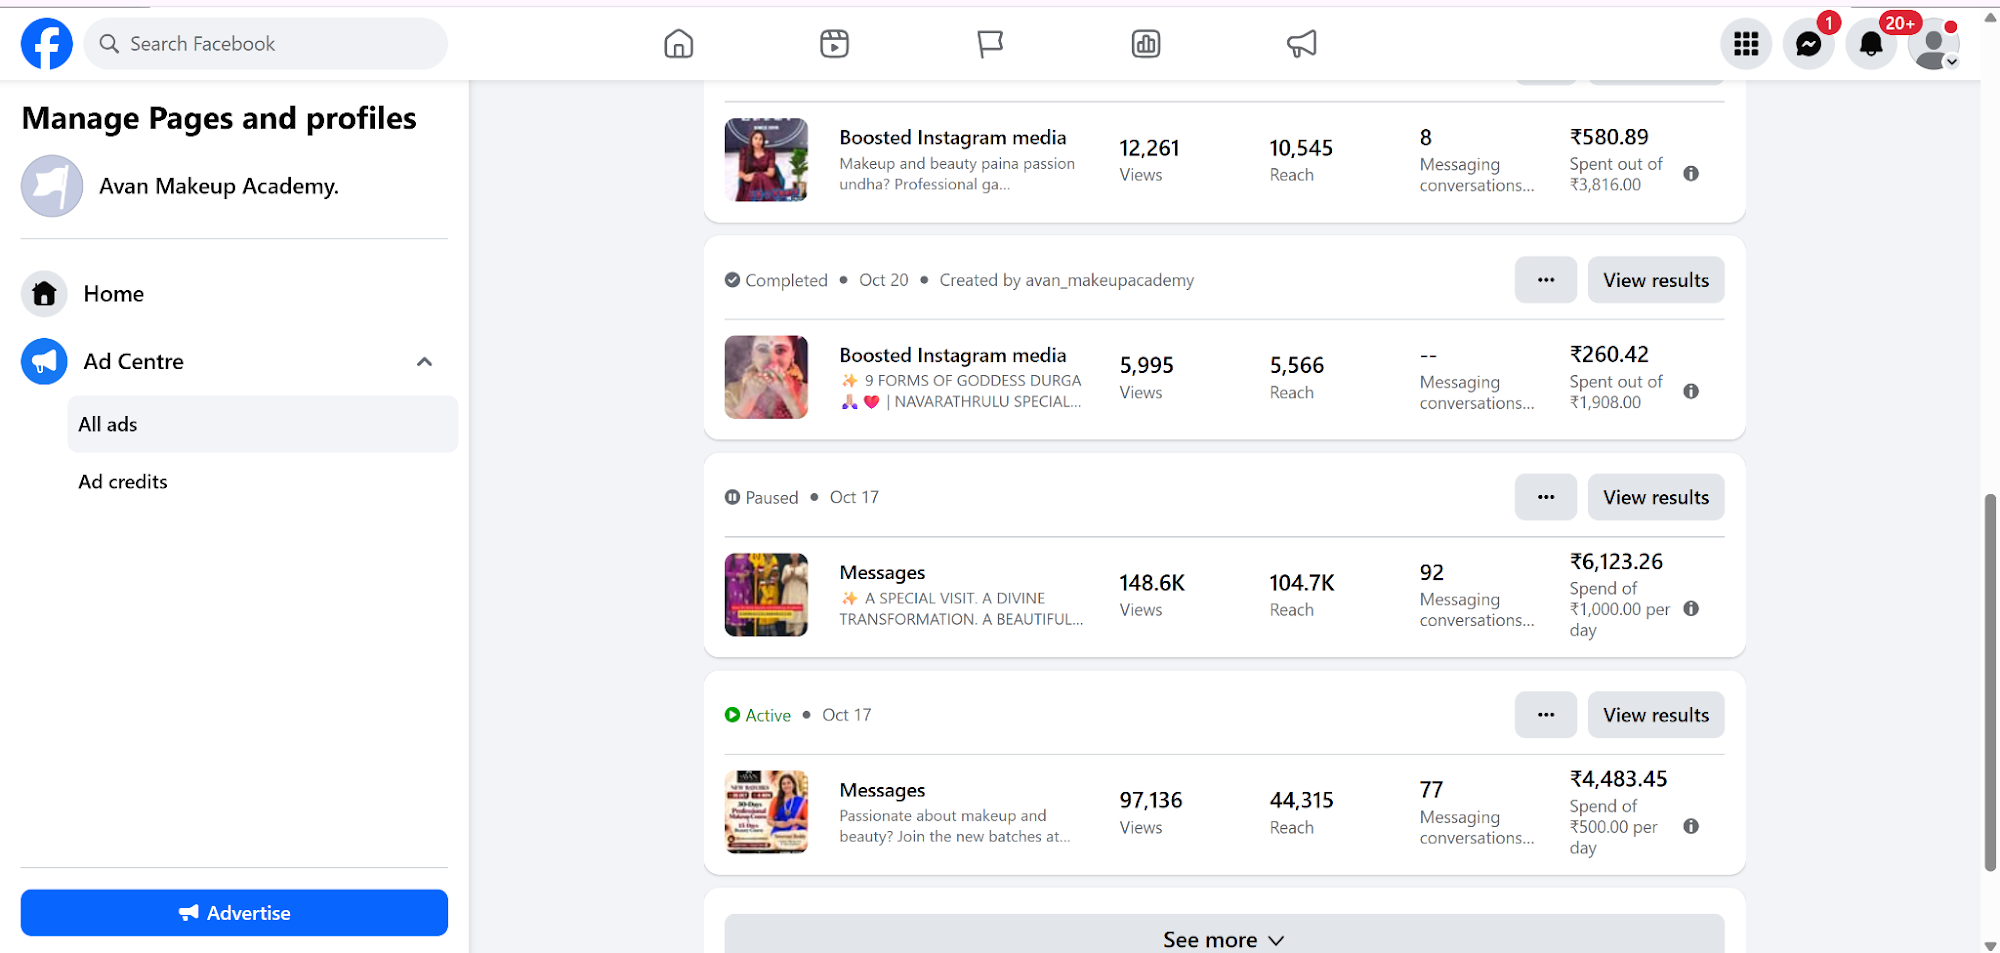This screenshot has height=953, width=2000.
Task: Click the page vertical scrollbar
Action: (x=1990, y=683)
